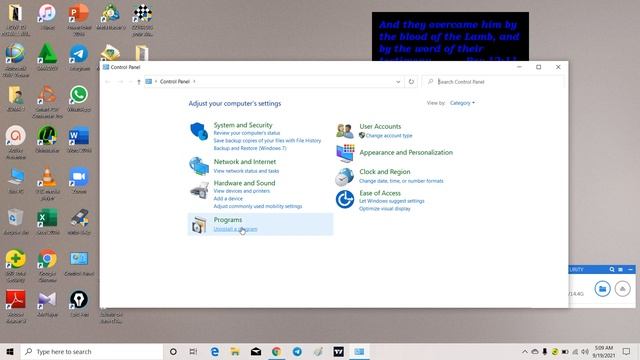Click the folder button in security popup
This screenshot has height=360, width=640.
pyautogui.click(x=602, y=289)
